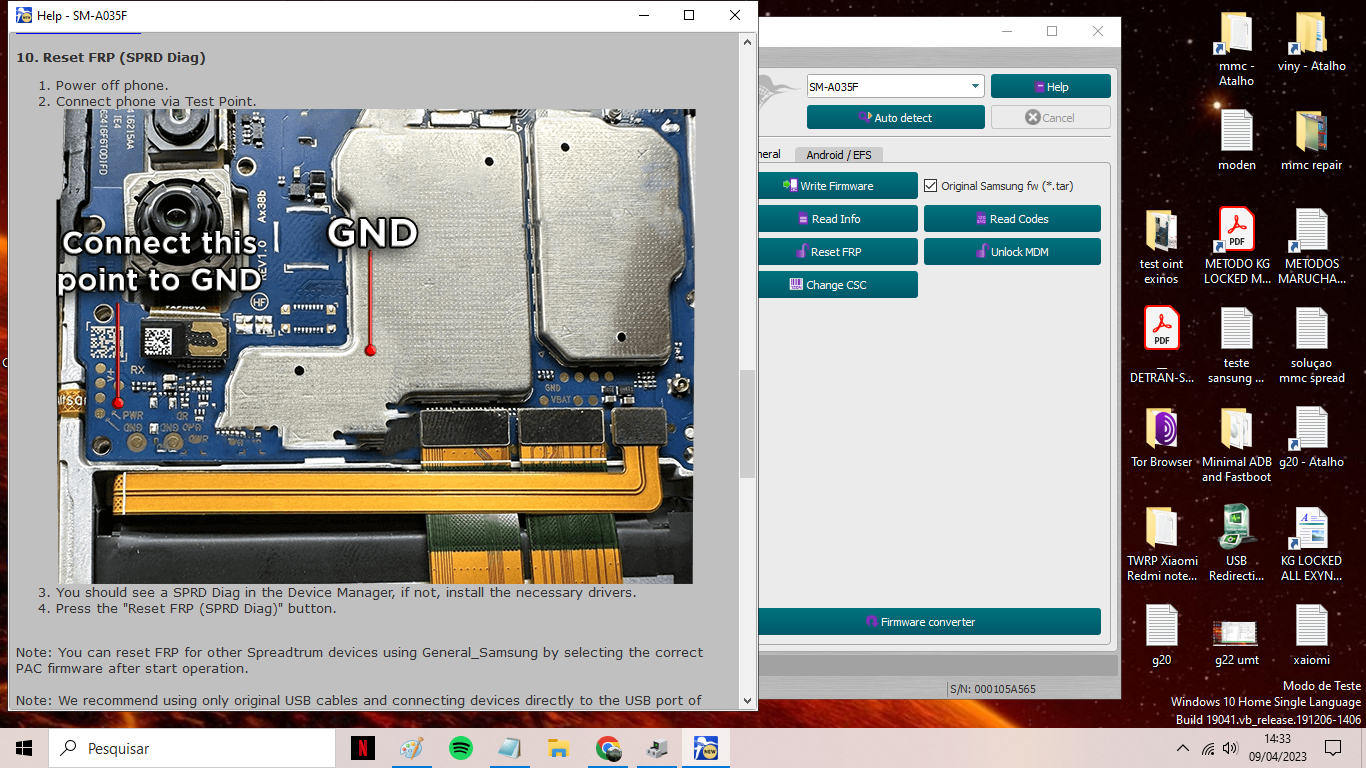1366x768 pixels.
Task: Open the TWRP Xiaomi Redmi note folder
Action: [x=1161, y=543]
